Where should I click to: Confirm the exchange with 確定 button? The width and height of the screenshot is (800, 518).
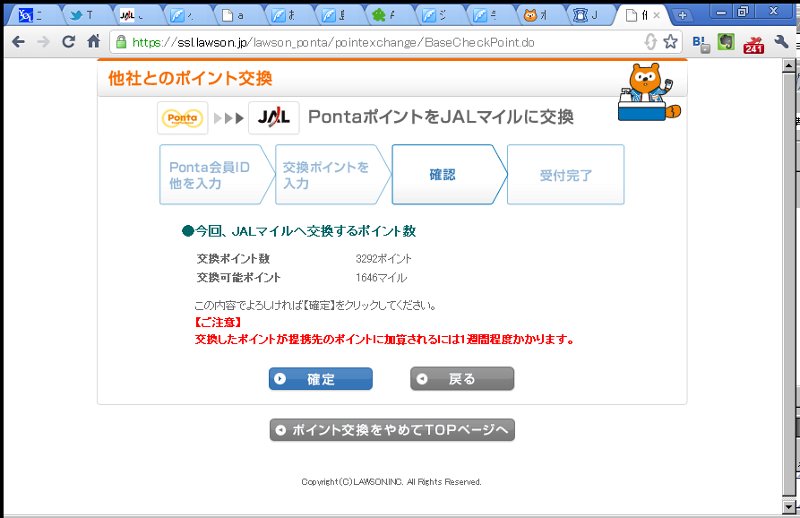coord(320,379)
